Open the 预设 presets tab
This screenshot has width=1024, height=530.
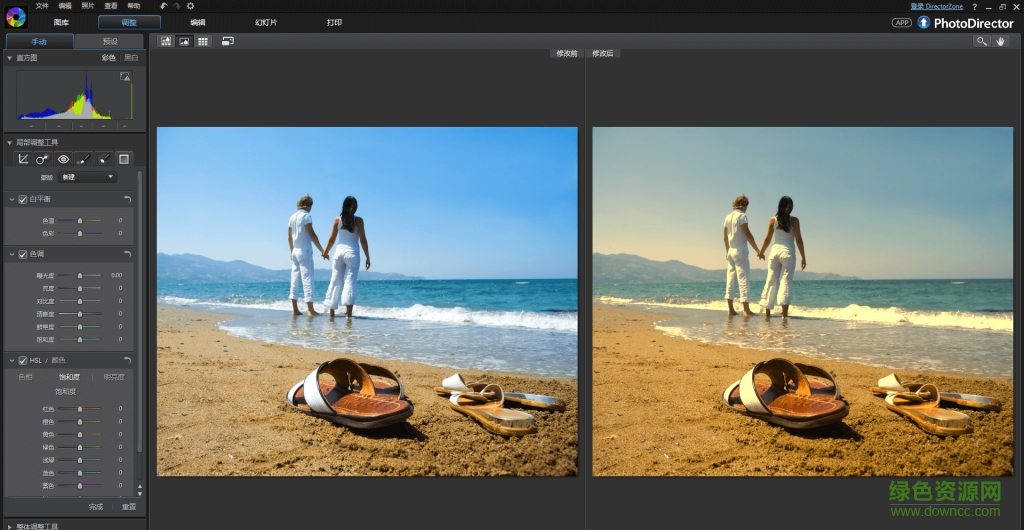tap(110, 42)
